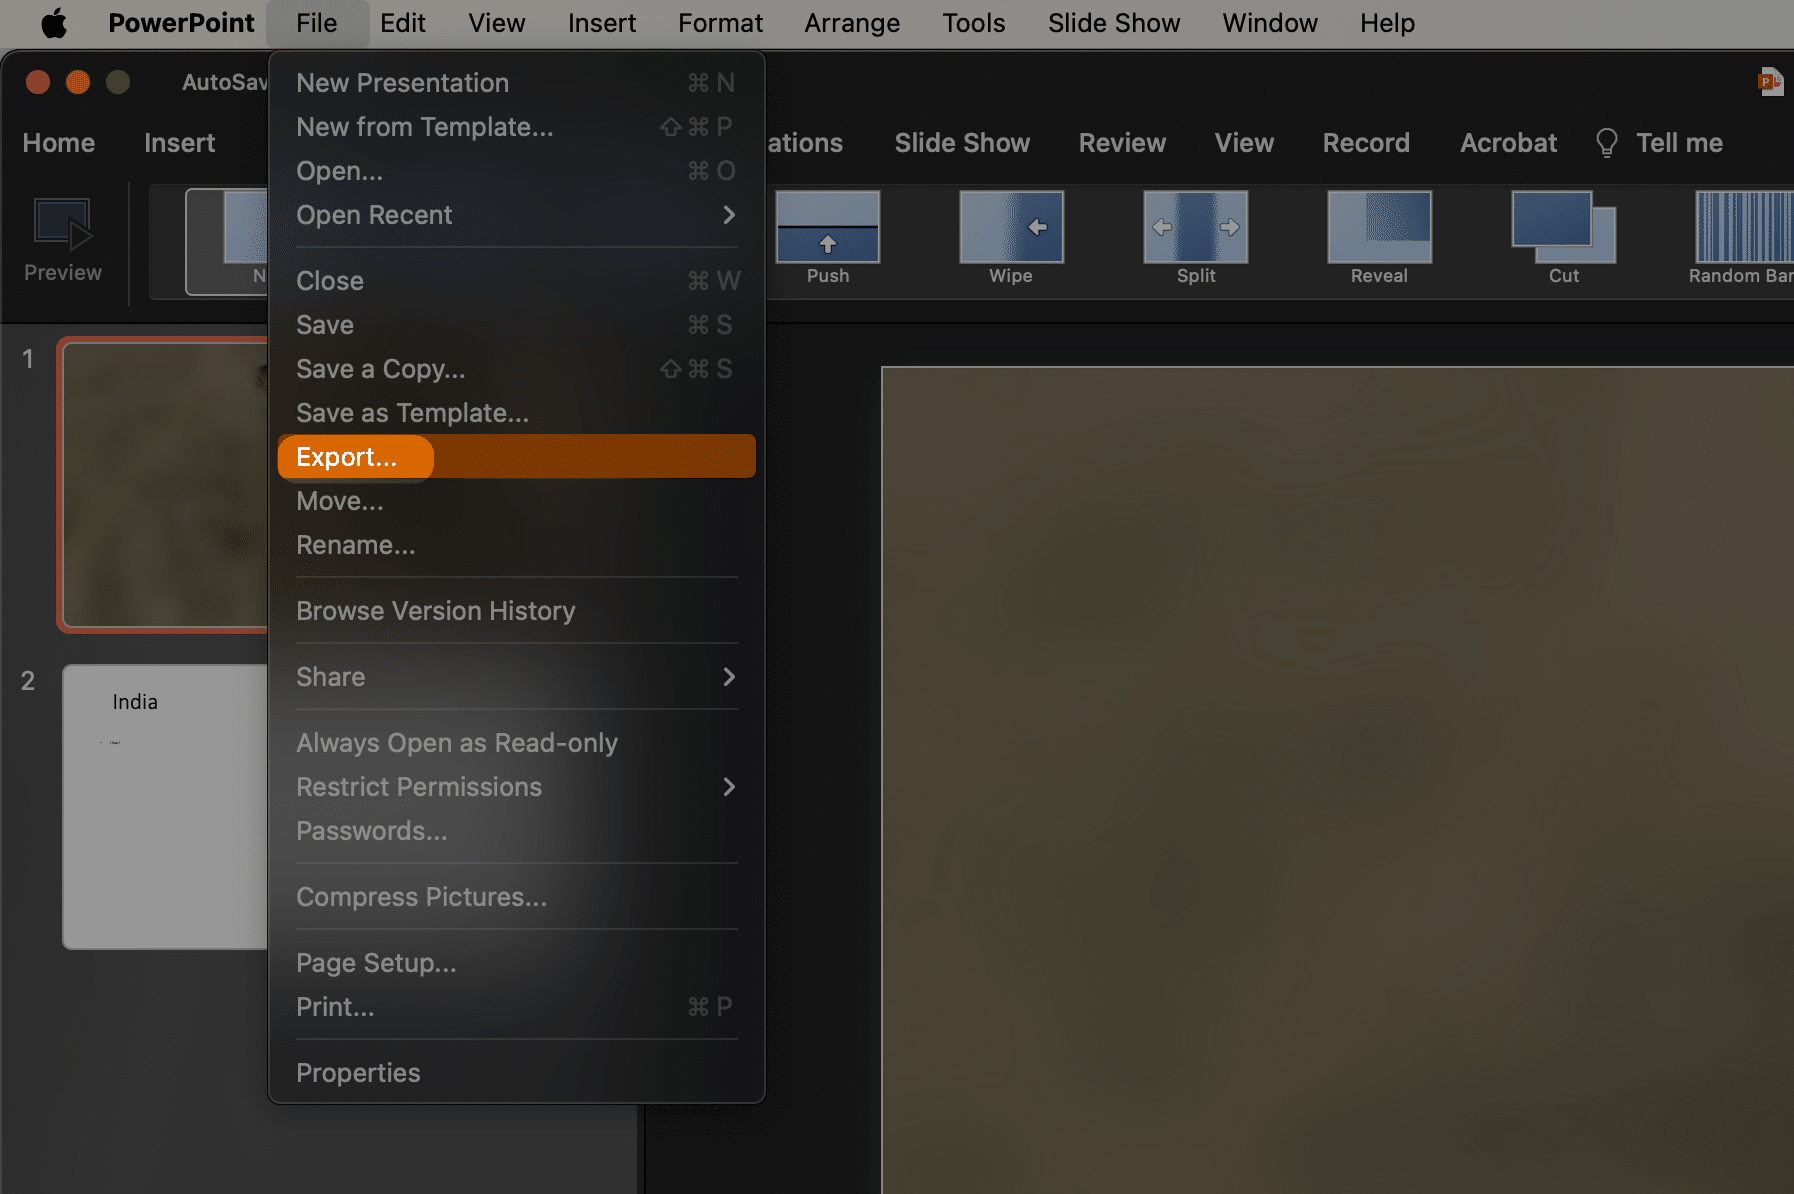Select the Cut transition icon
1794x1194 pixels.
pos(1563,228)
